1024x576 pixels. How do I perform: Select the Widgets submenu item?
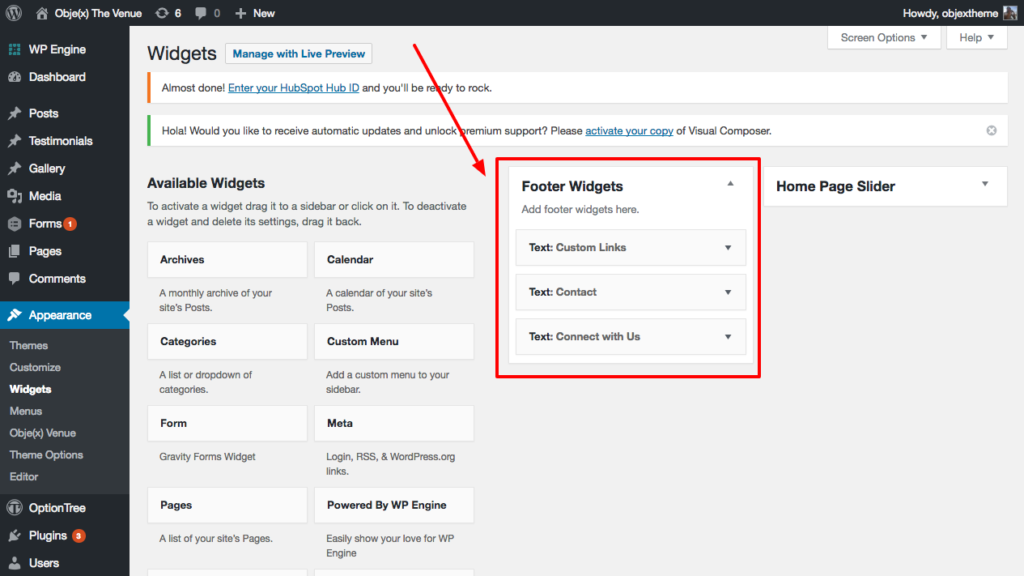click(31, 389)
